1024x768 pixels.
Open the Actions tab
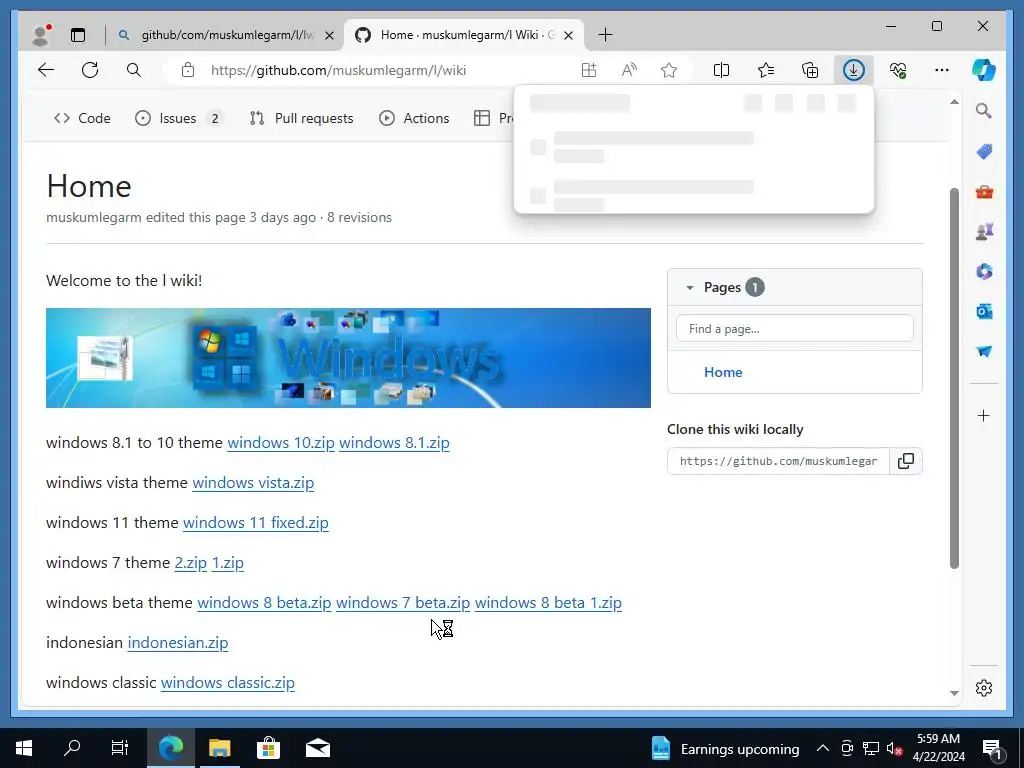tap(414, 118)
